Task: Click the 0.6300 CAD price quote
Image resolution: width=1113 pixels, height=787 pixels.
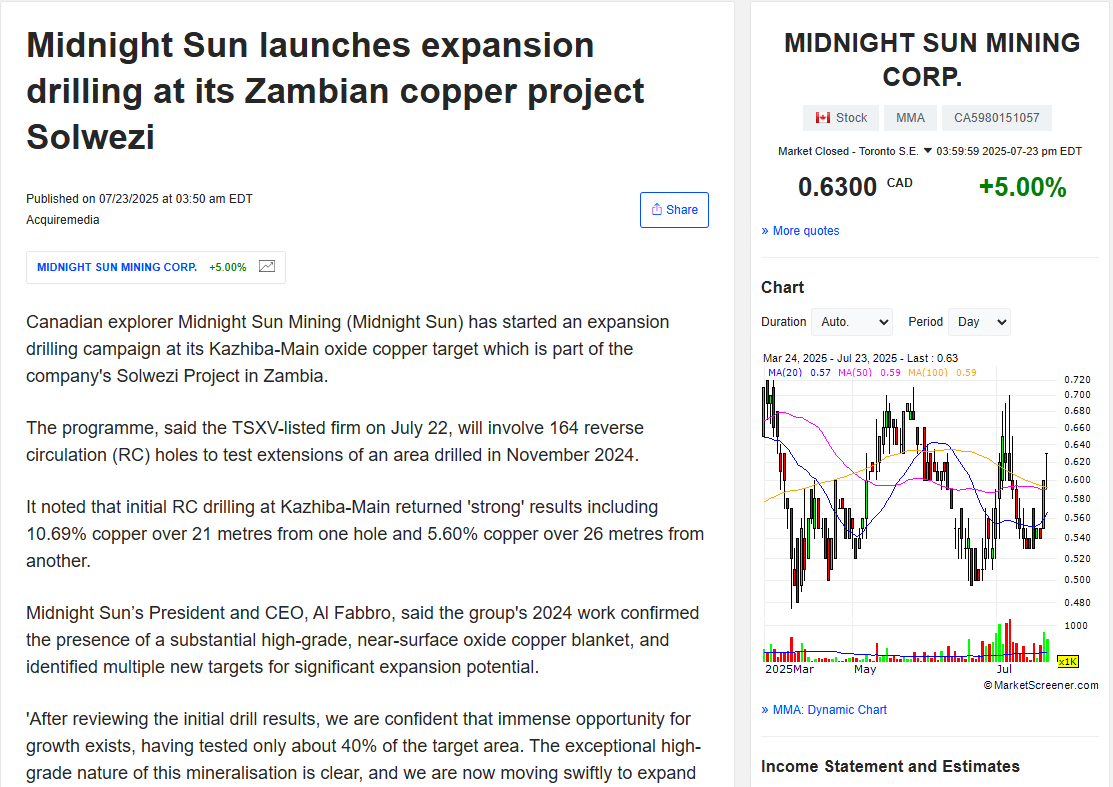Action: coord(855,187)
